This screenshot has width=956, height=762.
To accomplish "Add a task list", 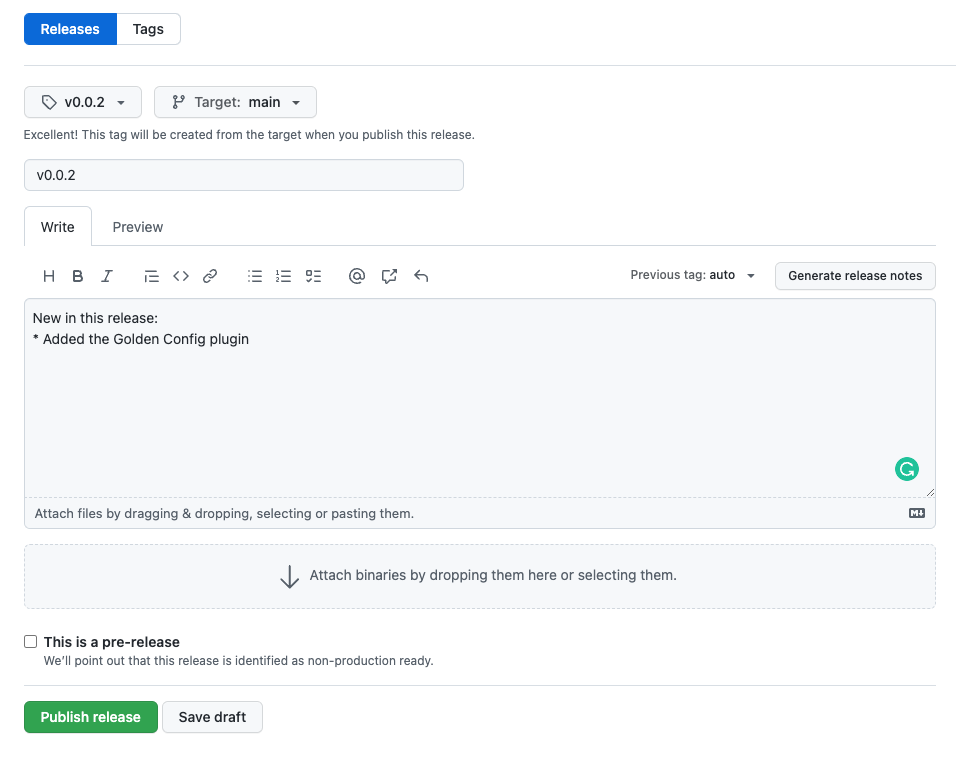I will click(x=313, y=276).
